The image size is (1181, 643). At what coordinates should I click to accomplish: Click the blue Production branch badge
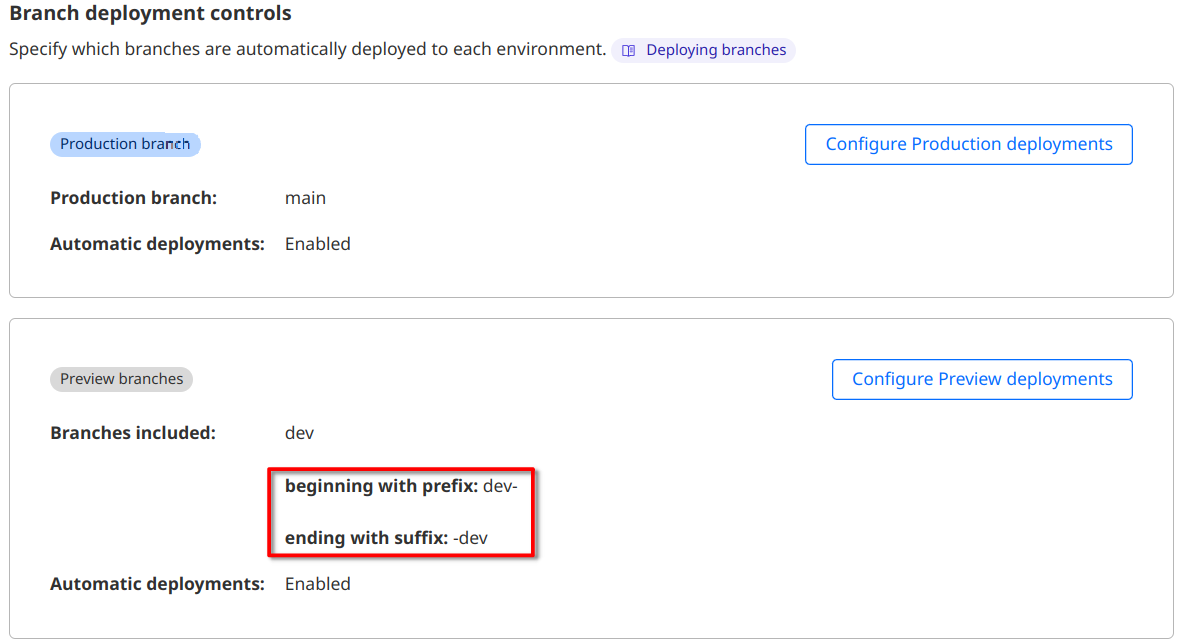pyautogui.click(x=125, y=144)
